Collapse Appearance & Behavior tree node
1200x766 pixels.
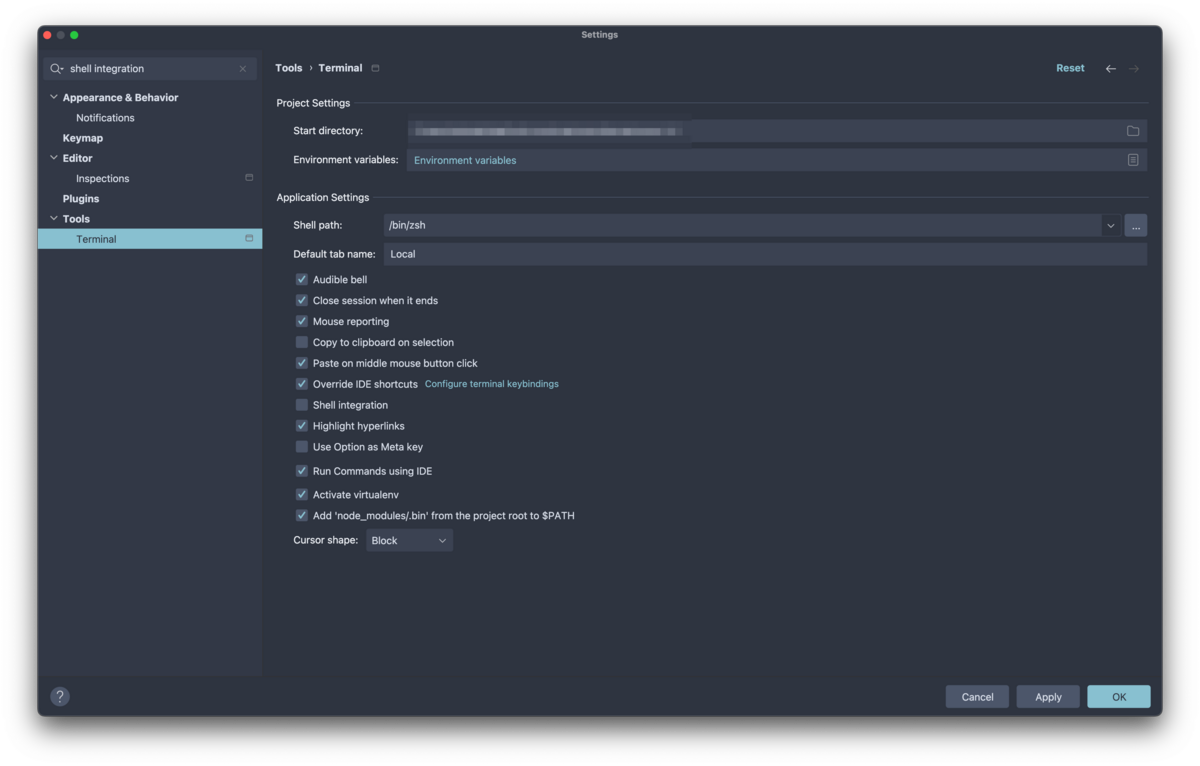pyautogui.click(x=54, y=97)
